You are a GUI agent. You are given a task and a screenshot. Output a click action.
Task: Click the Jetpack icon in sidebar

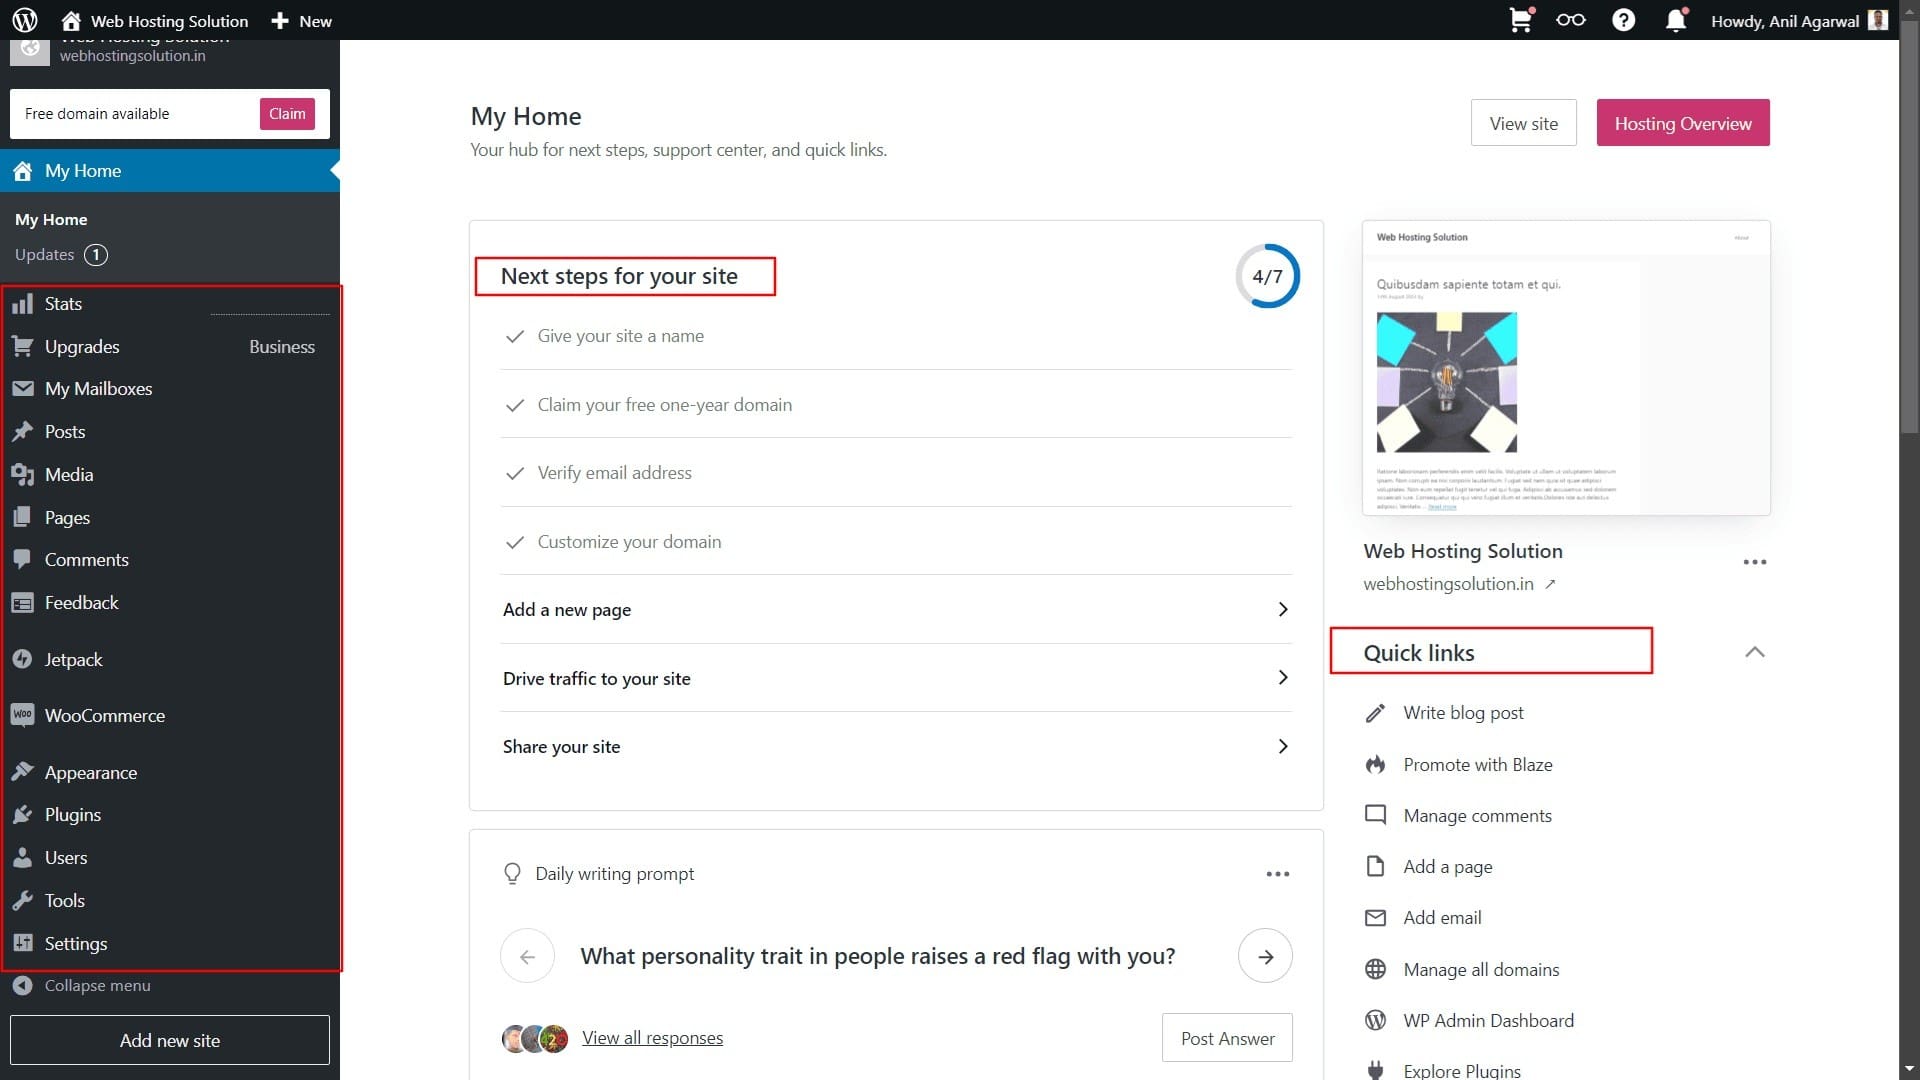tap(23, 659)
